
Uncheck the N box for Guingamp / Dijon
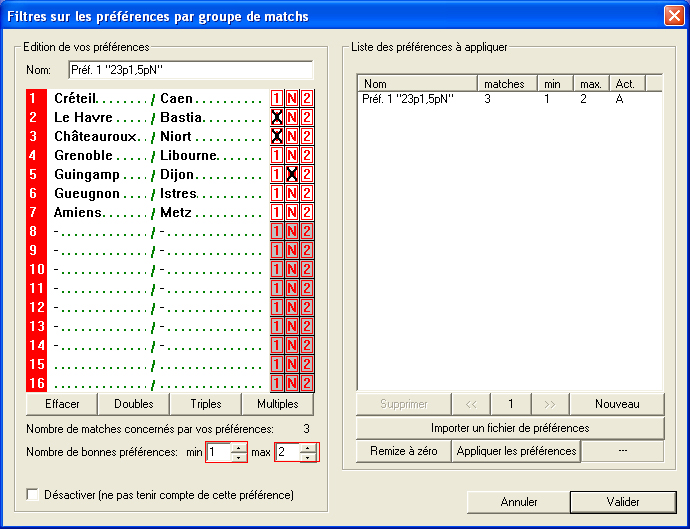pyautogui.click(x=292, y=174)
